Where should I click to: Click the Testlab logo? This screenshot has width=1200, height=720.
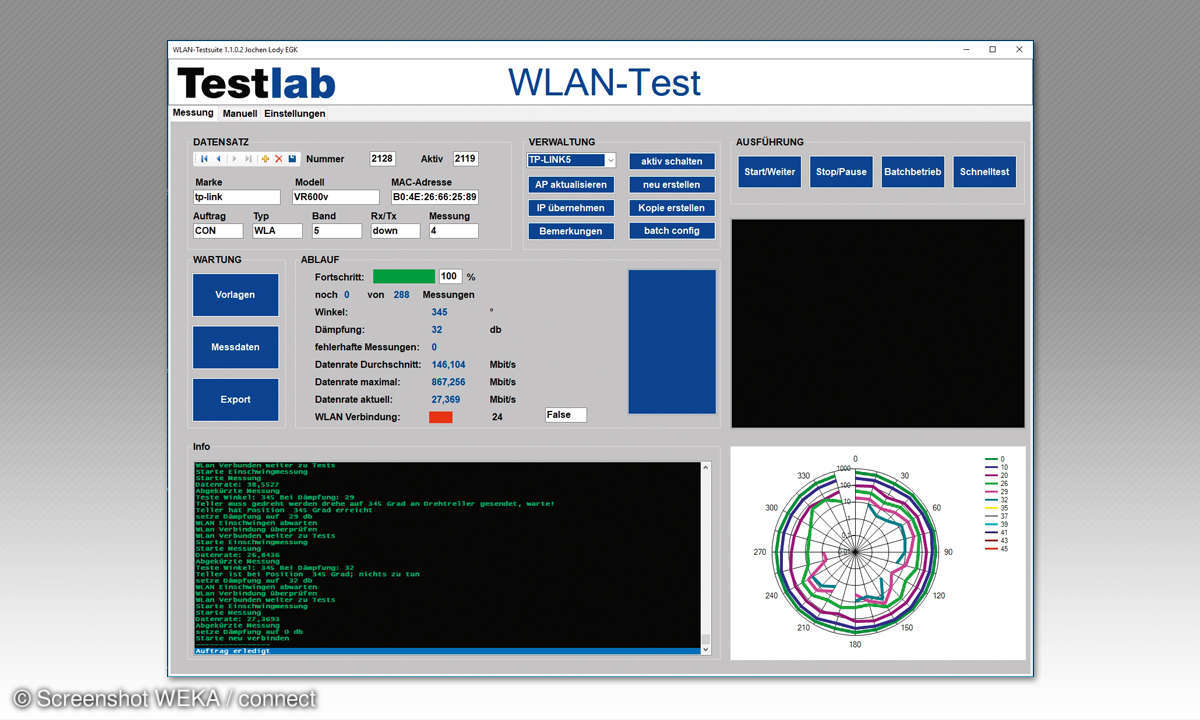[256, 83]
